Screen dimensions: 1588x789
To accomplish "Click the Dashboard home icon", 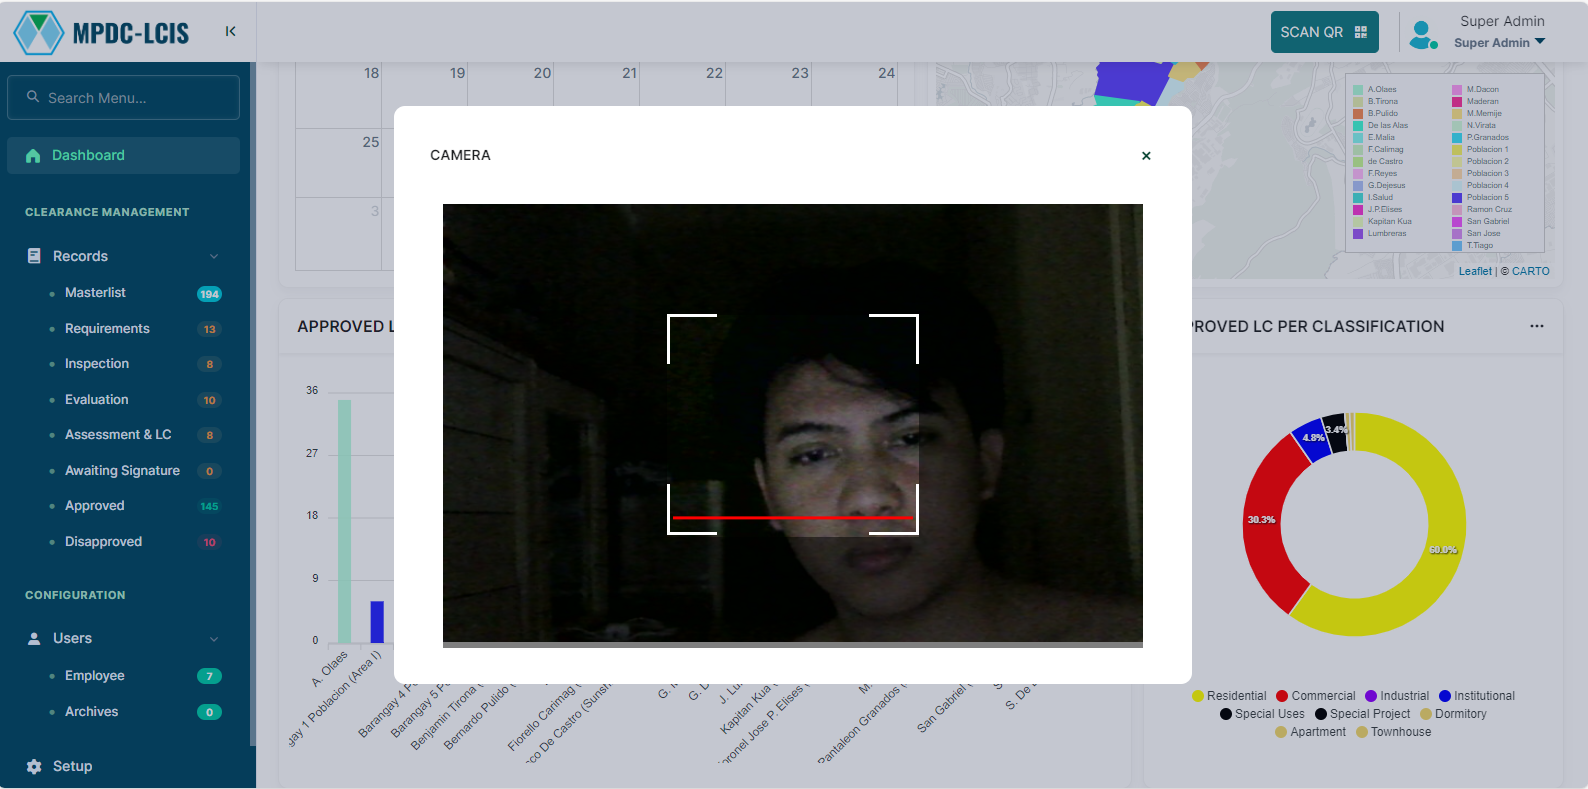I will [x=33, y=156].
